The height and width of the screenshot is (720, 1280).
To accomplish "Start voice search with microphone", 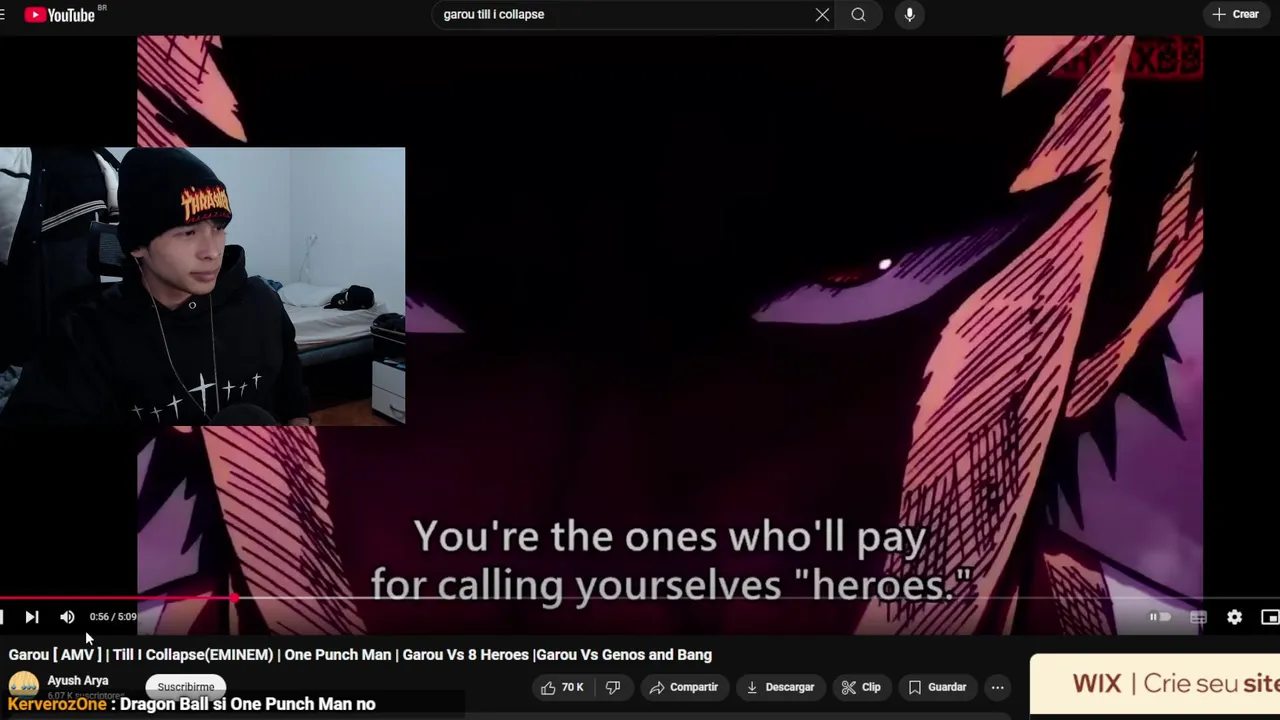I will [909, 14].
